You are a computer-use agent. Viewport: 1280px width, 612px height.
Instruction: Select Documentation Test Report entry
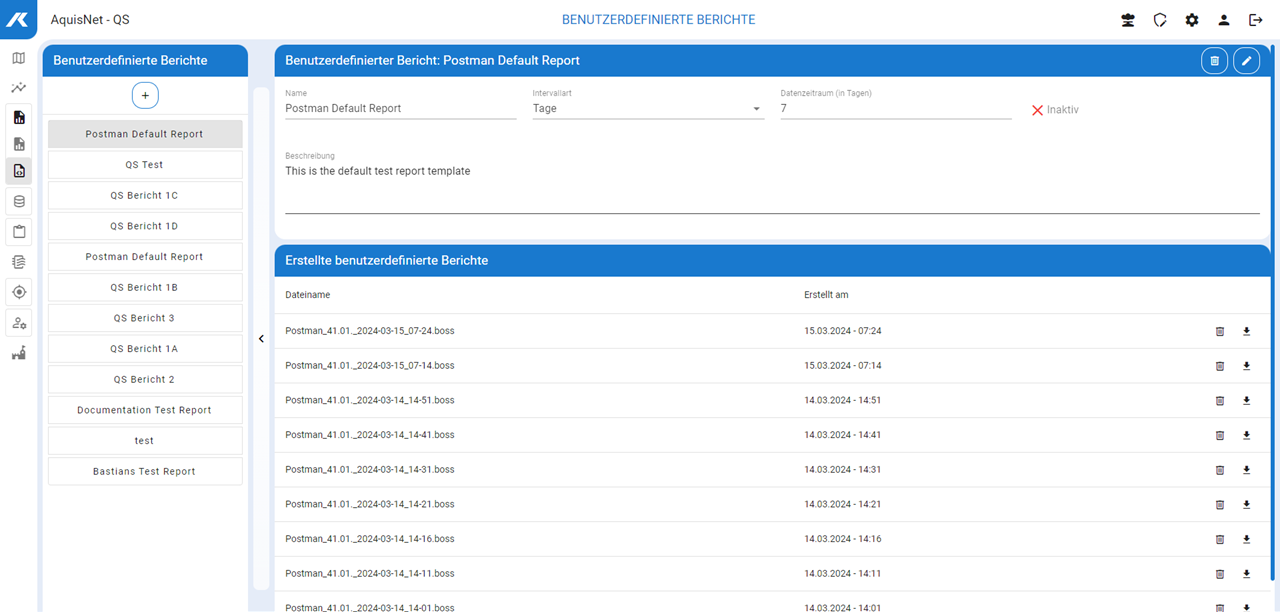(x=145, y=410)
